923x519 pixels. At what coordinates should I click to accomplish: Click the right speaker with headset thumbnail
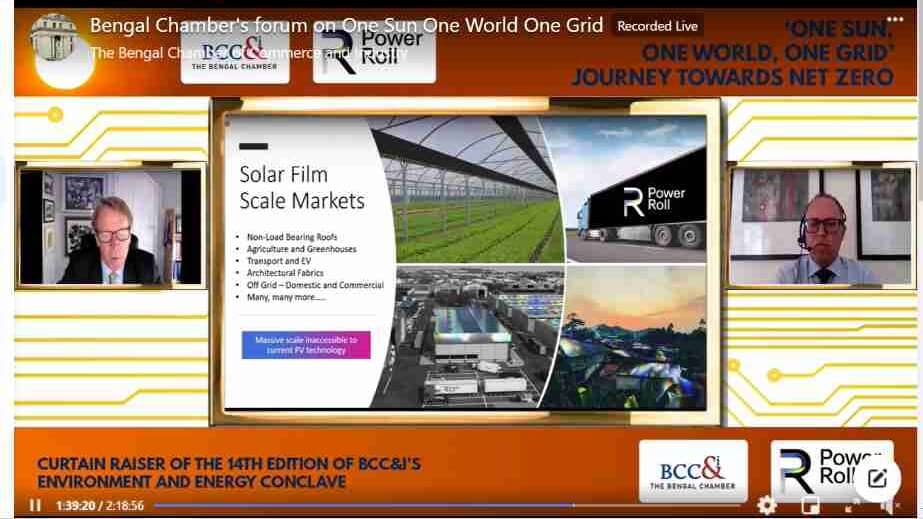(820, 227)
